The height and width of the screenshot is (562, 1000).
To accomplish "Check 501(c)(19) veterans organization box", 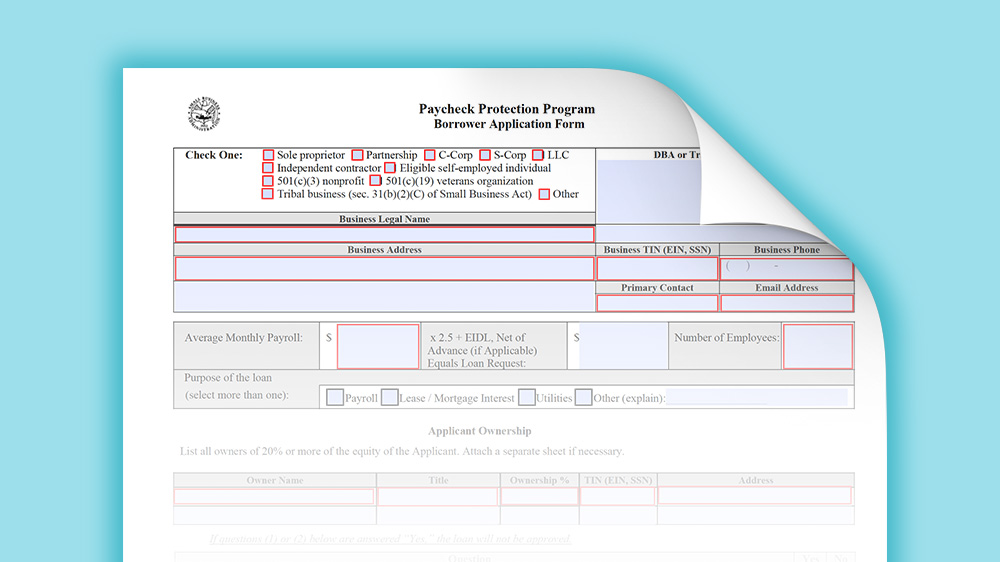I will coord(376,181).
